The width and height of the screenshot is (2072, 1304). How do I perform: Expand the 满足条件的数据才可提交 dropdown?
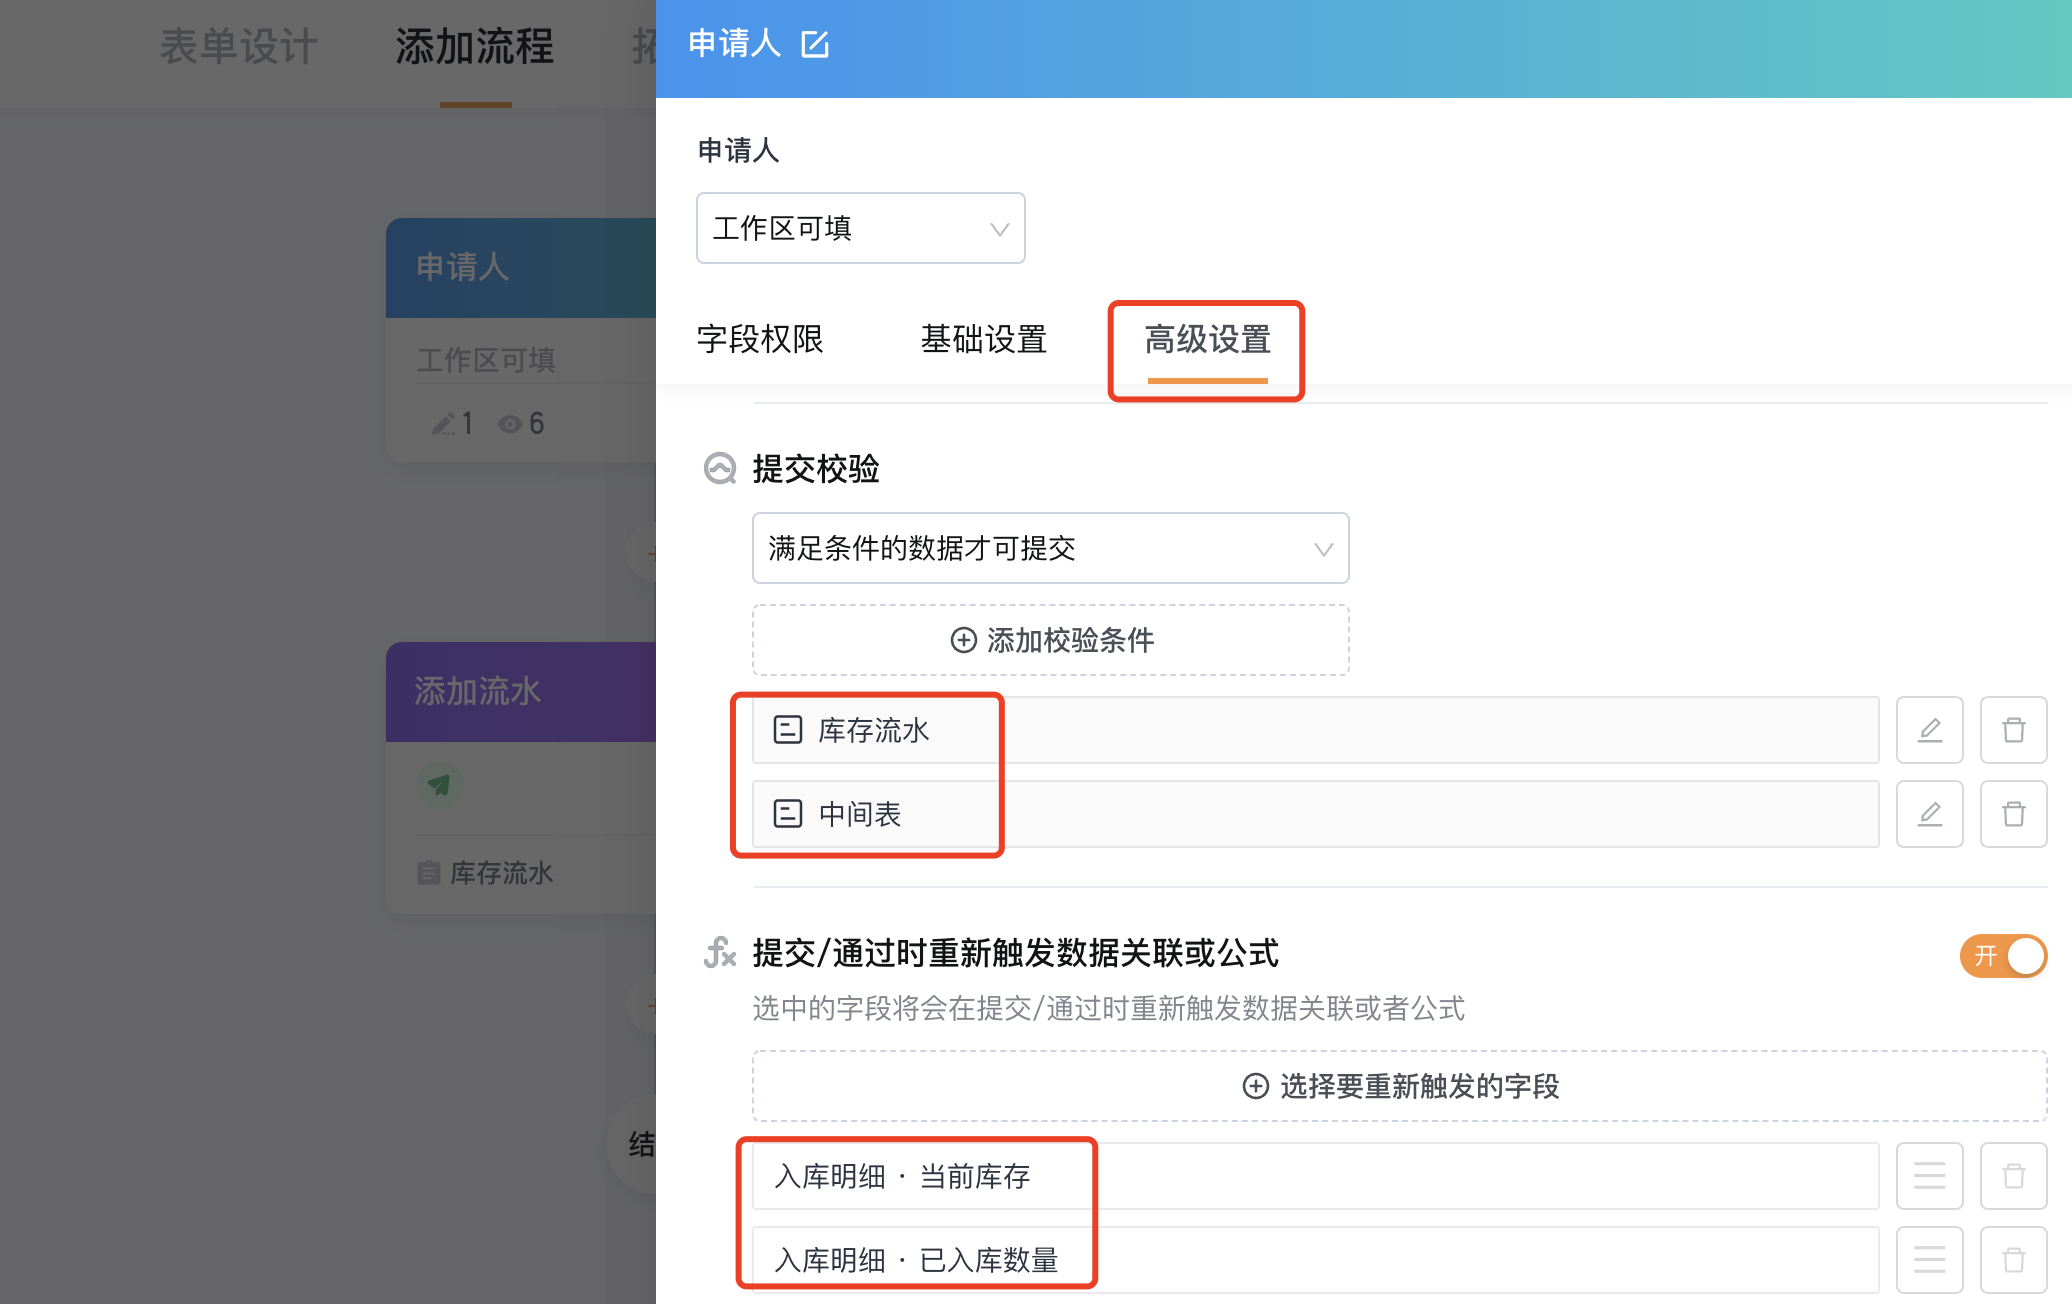pos(1050,548)
